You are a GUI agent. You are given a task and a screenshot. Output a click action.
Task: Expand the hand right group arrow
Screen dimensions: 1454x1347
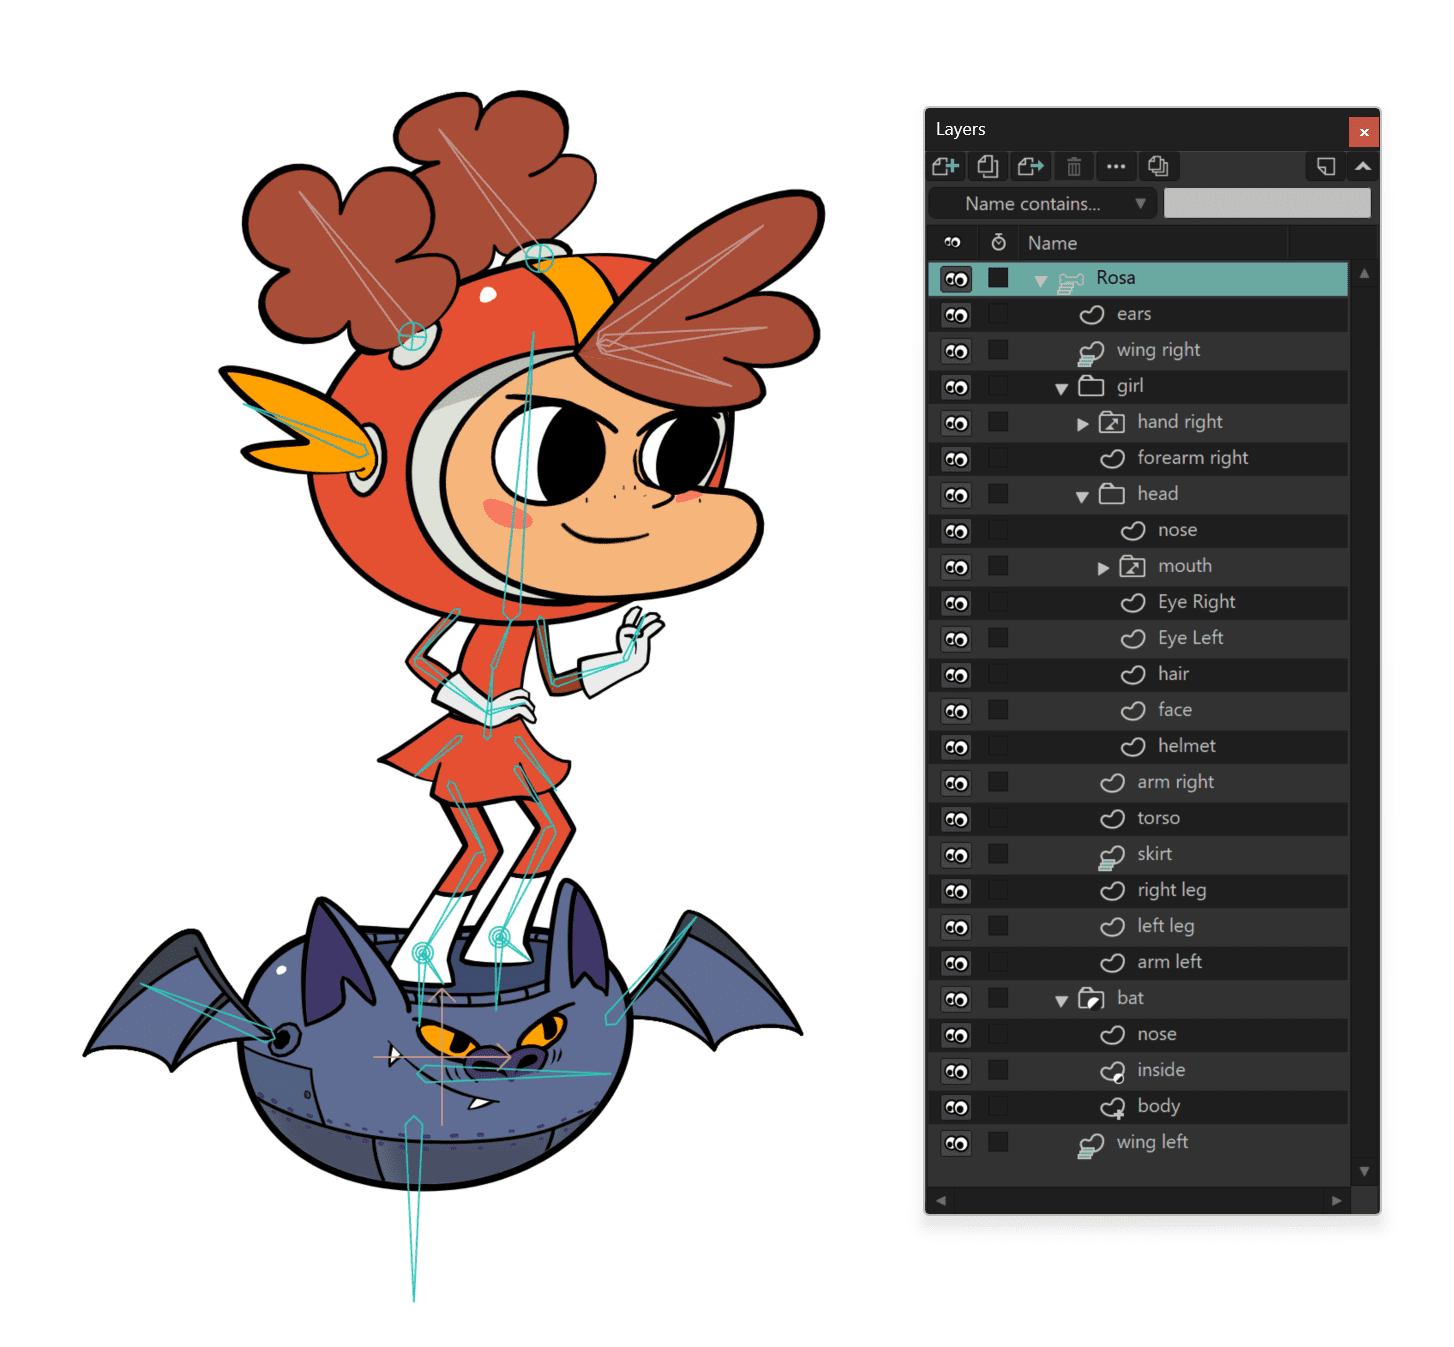click(x=1083, y=423)
